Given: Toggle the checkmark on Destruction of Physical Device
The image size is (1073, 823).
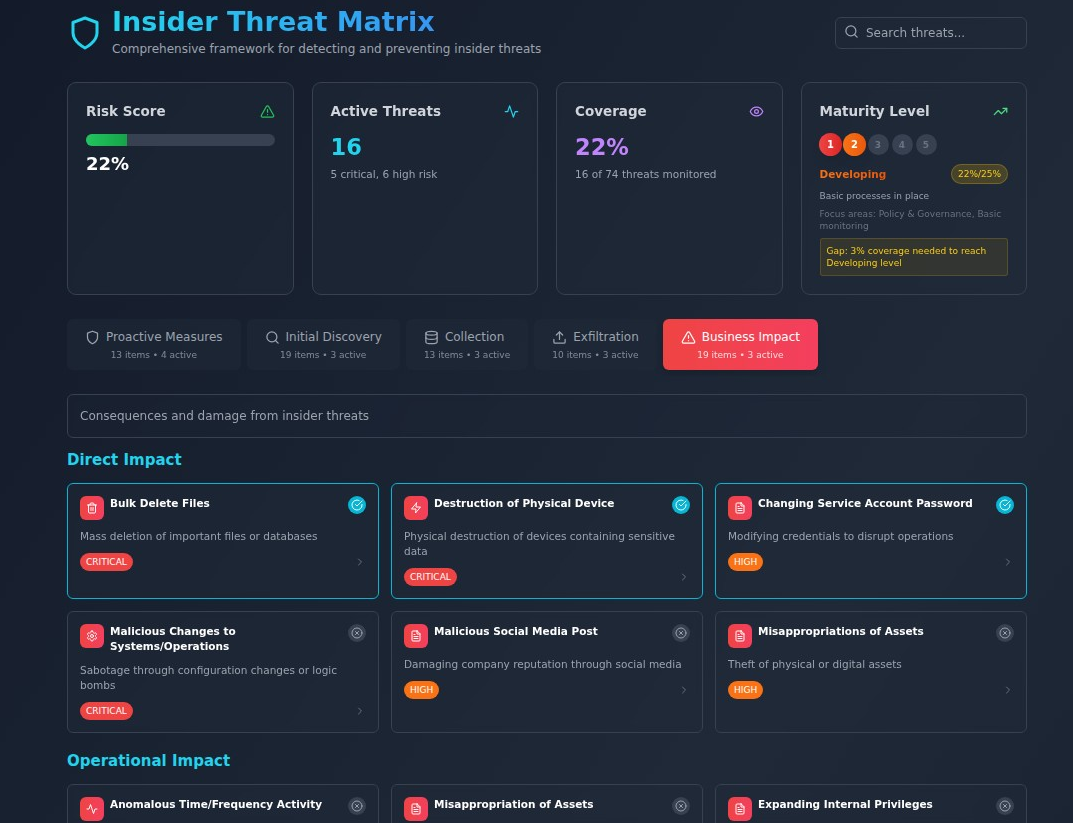Looking at the screenshot, I should [x=681, y=505].
